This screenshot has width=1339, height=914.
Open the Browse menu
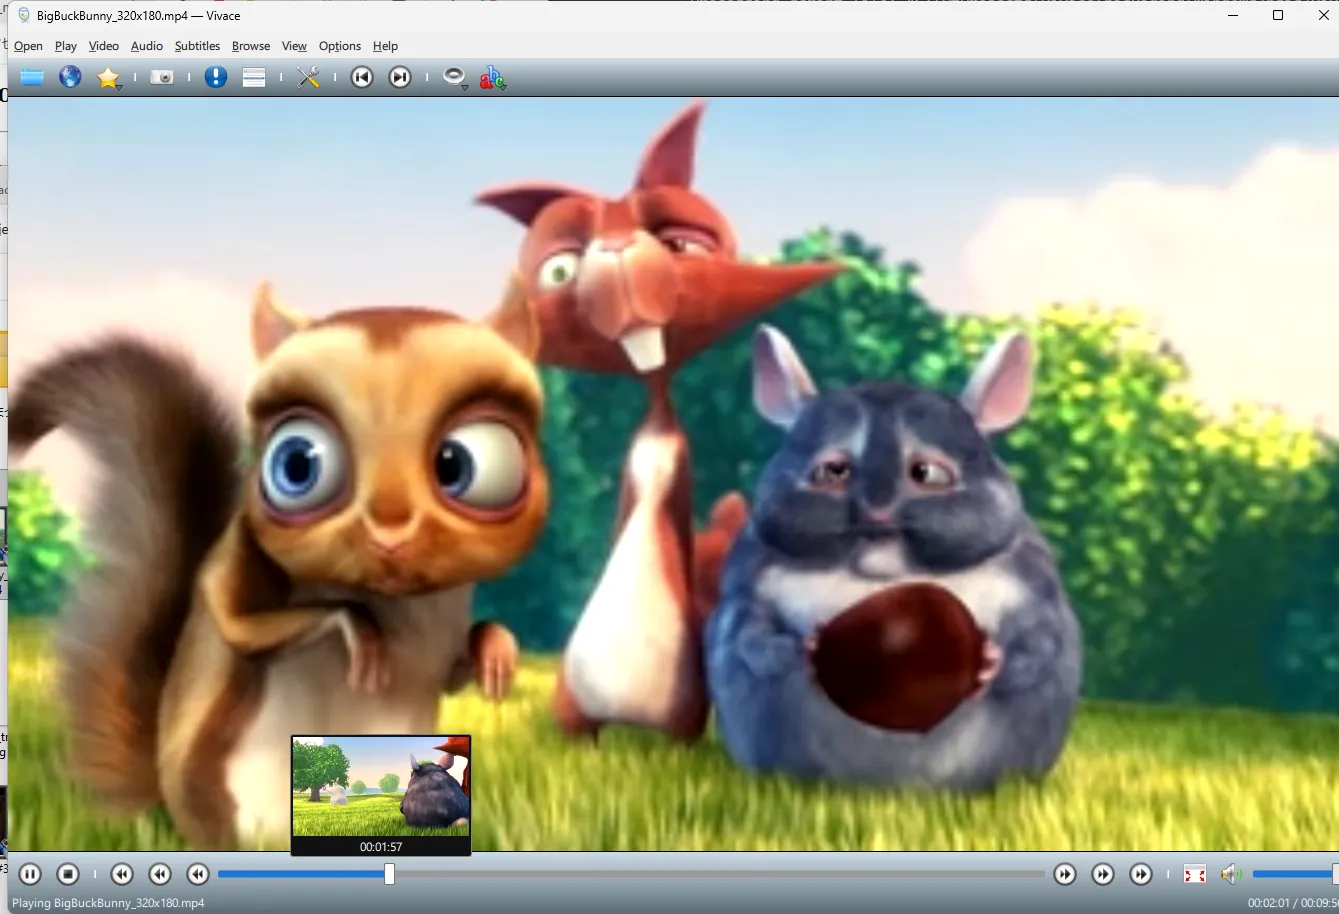click(251, 46)
